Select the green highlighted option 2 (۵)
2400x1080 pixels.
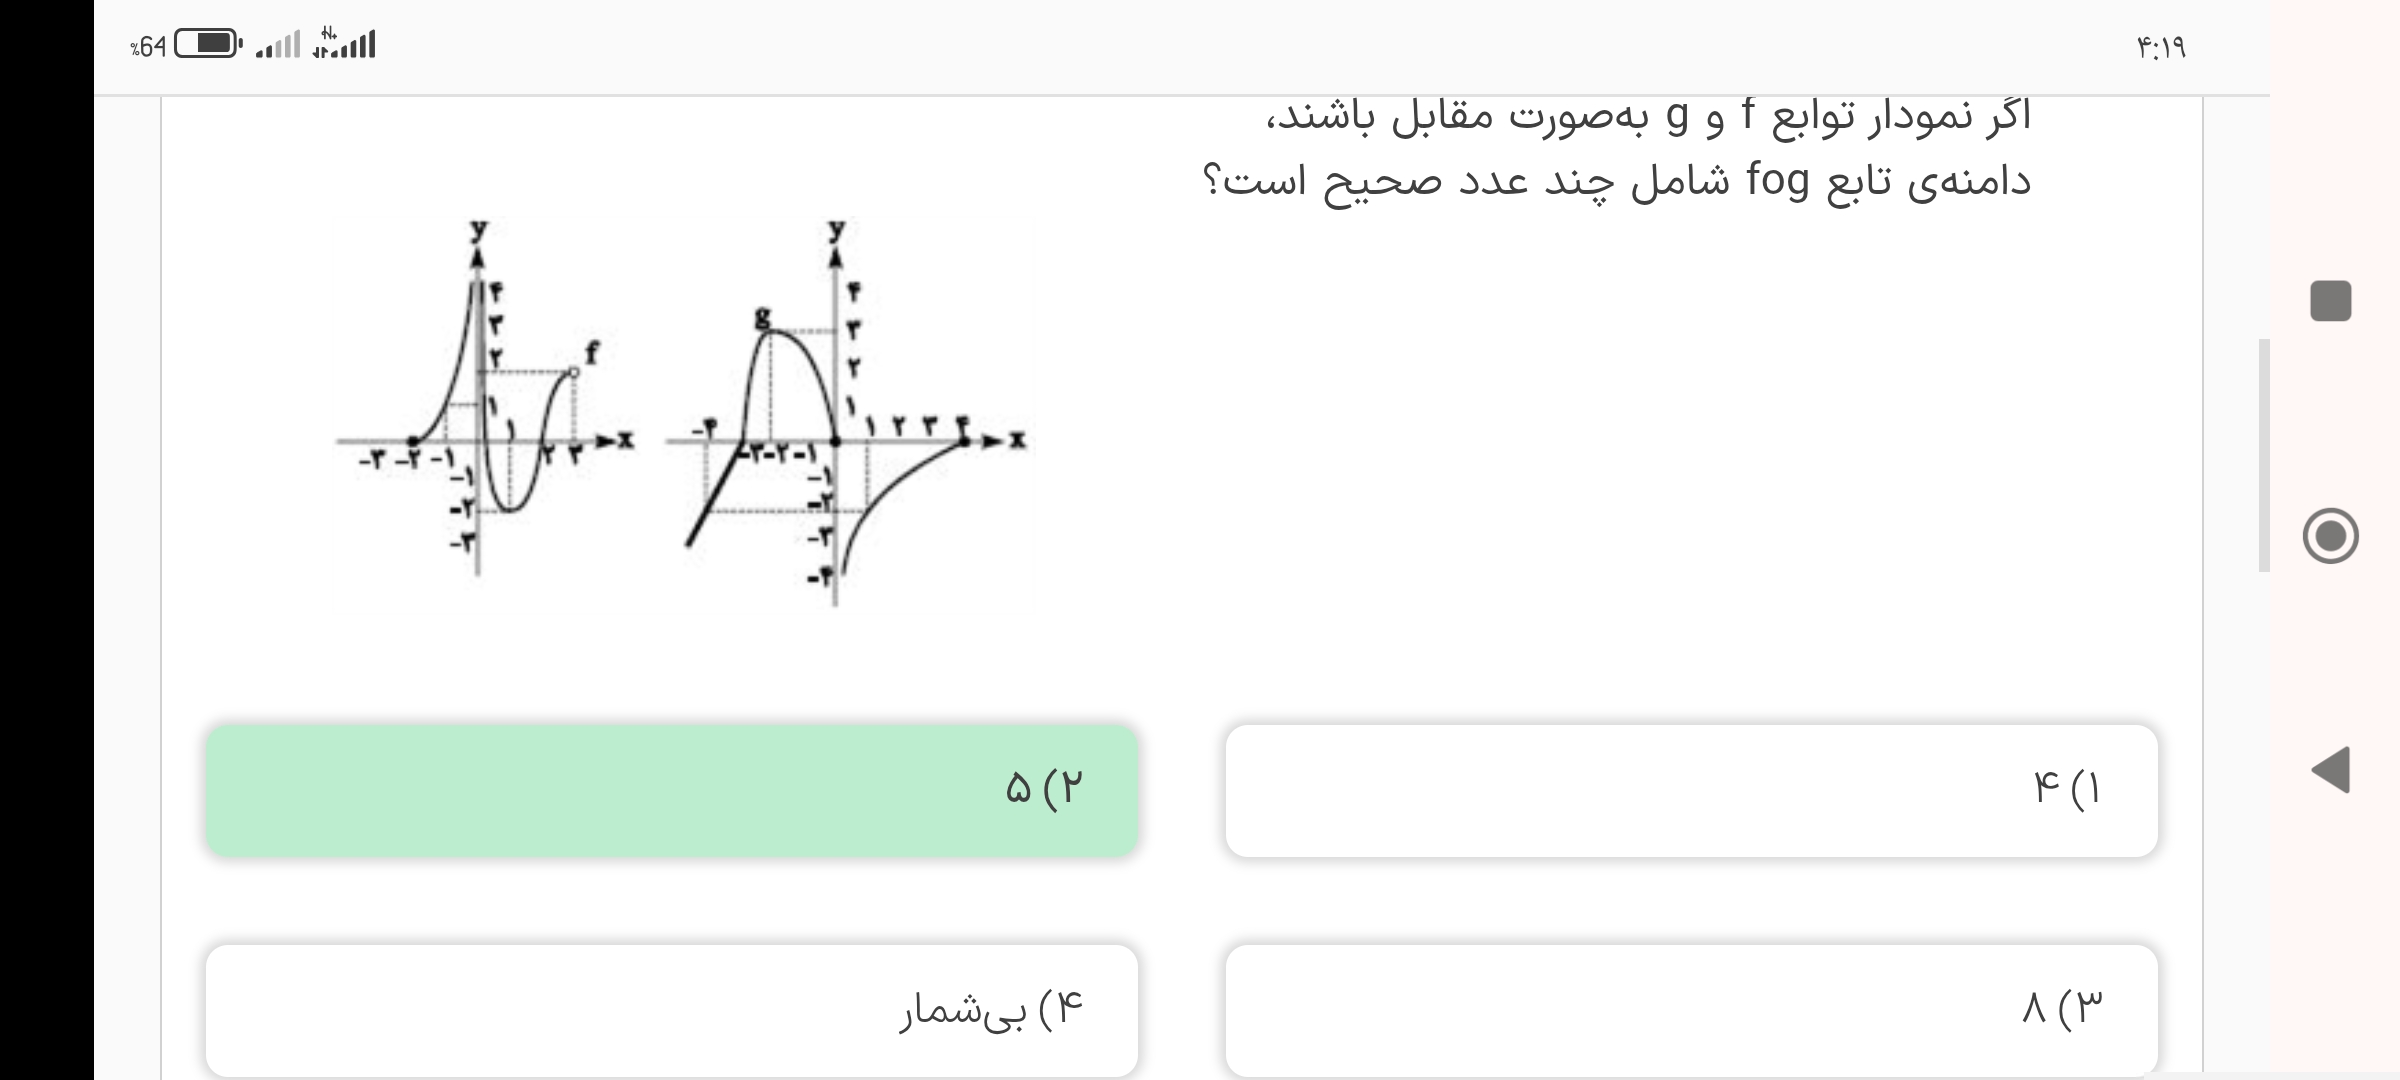coord(672,790)
